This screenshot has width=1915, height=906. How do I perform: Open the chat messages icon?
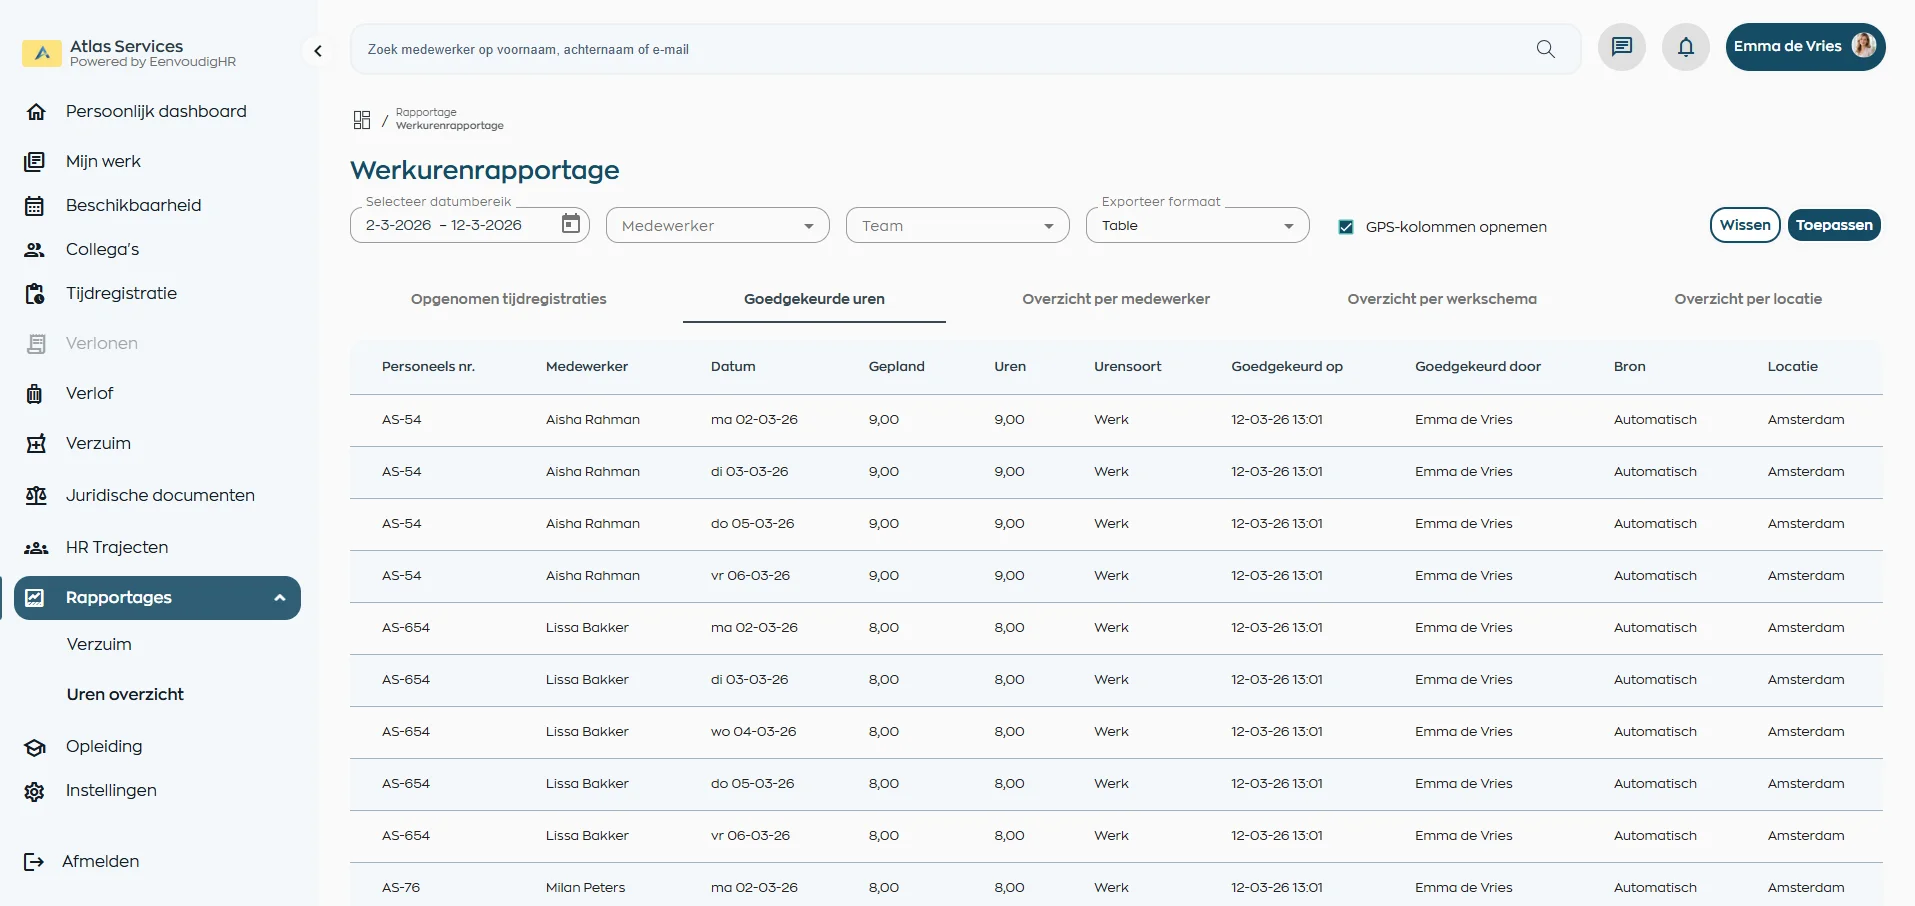1621,47
